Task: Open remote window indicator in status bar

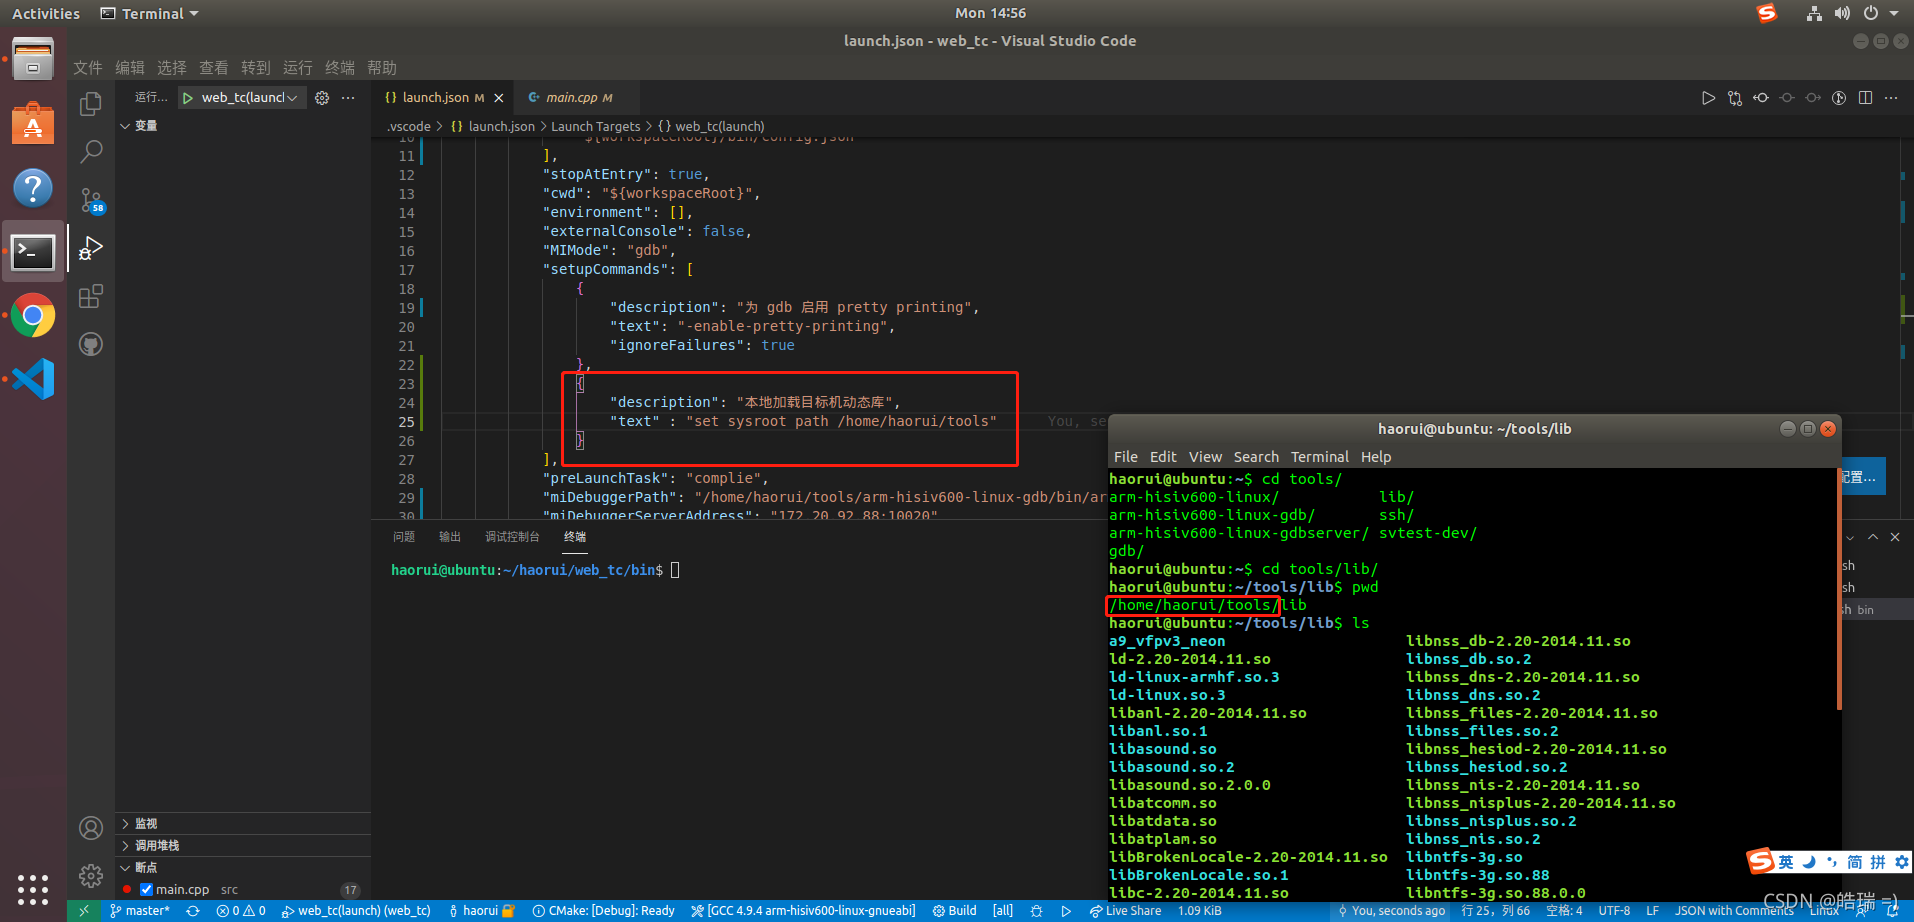Action: [x=84, y=911]
